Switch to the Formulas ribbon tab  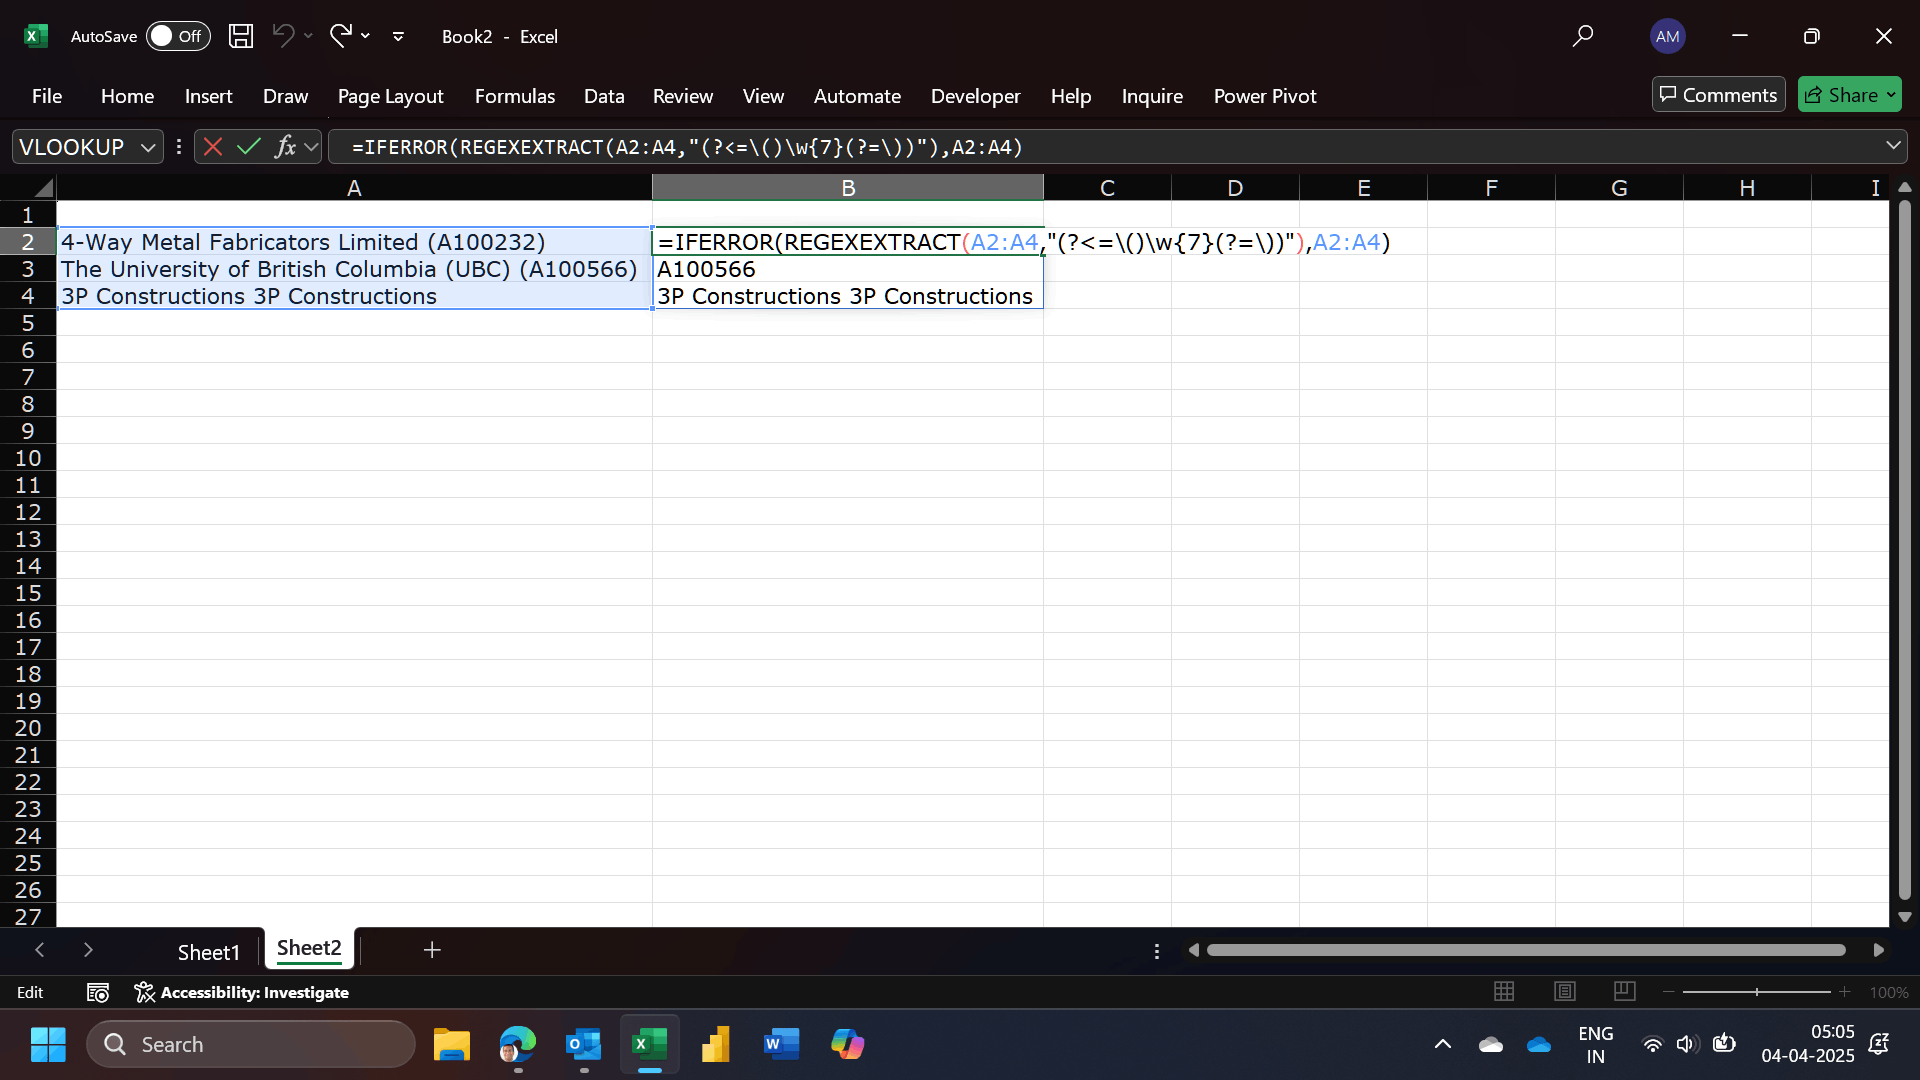[x=515, y=96]
